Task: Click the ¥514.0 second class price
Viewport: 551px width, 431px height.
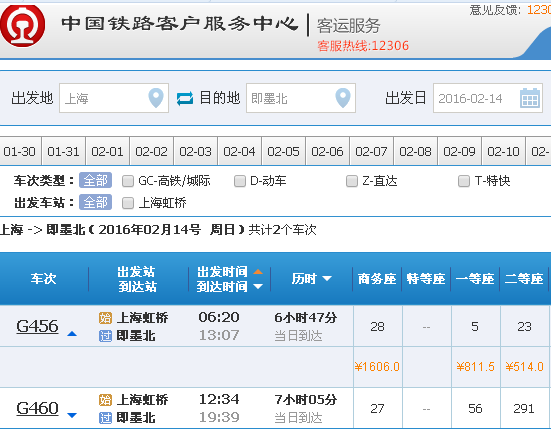Action: tap(525, 367)
